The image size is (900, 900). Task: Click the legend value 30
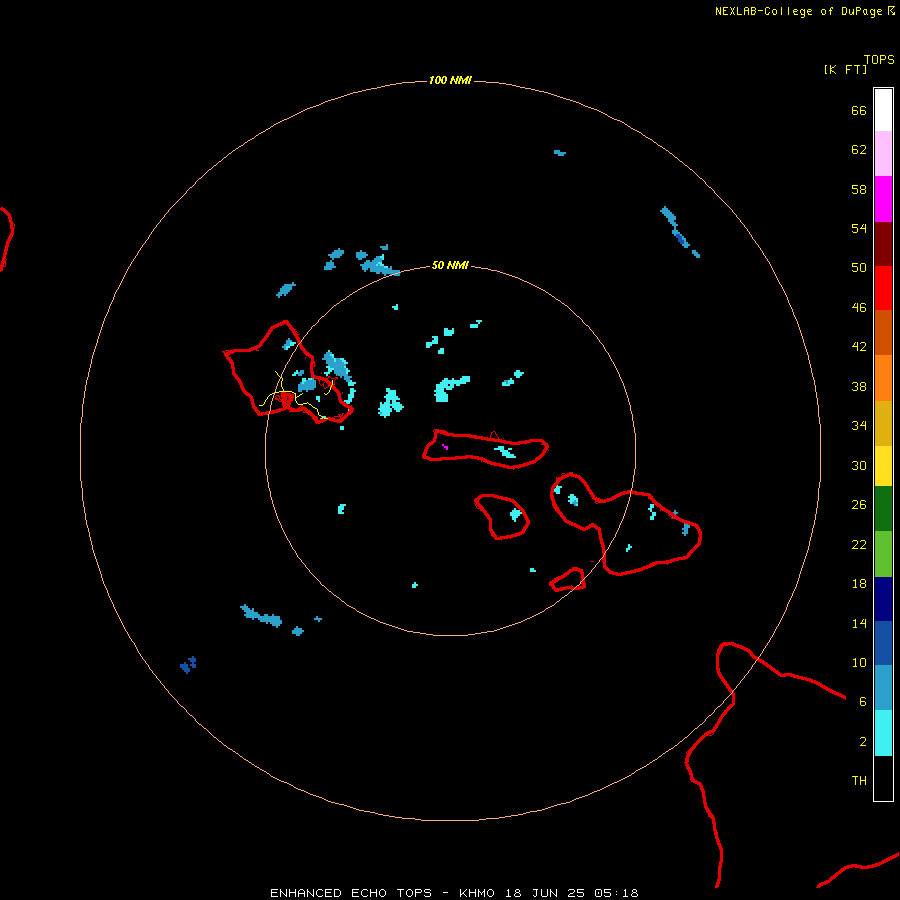pyautogui.click(x=859, y=465)
